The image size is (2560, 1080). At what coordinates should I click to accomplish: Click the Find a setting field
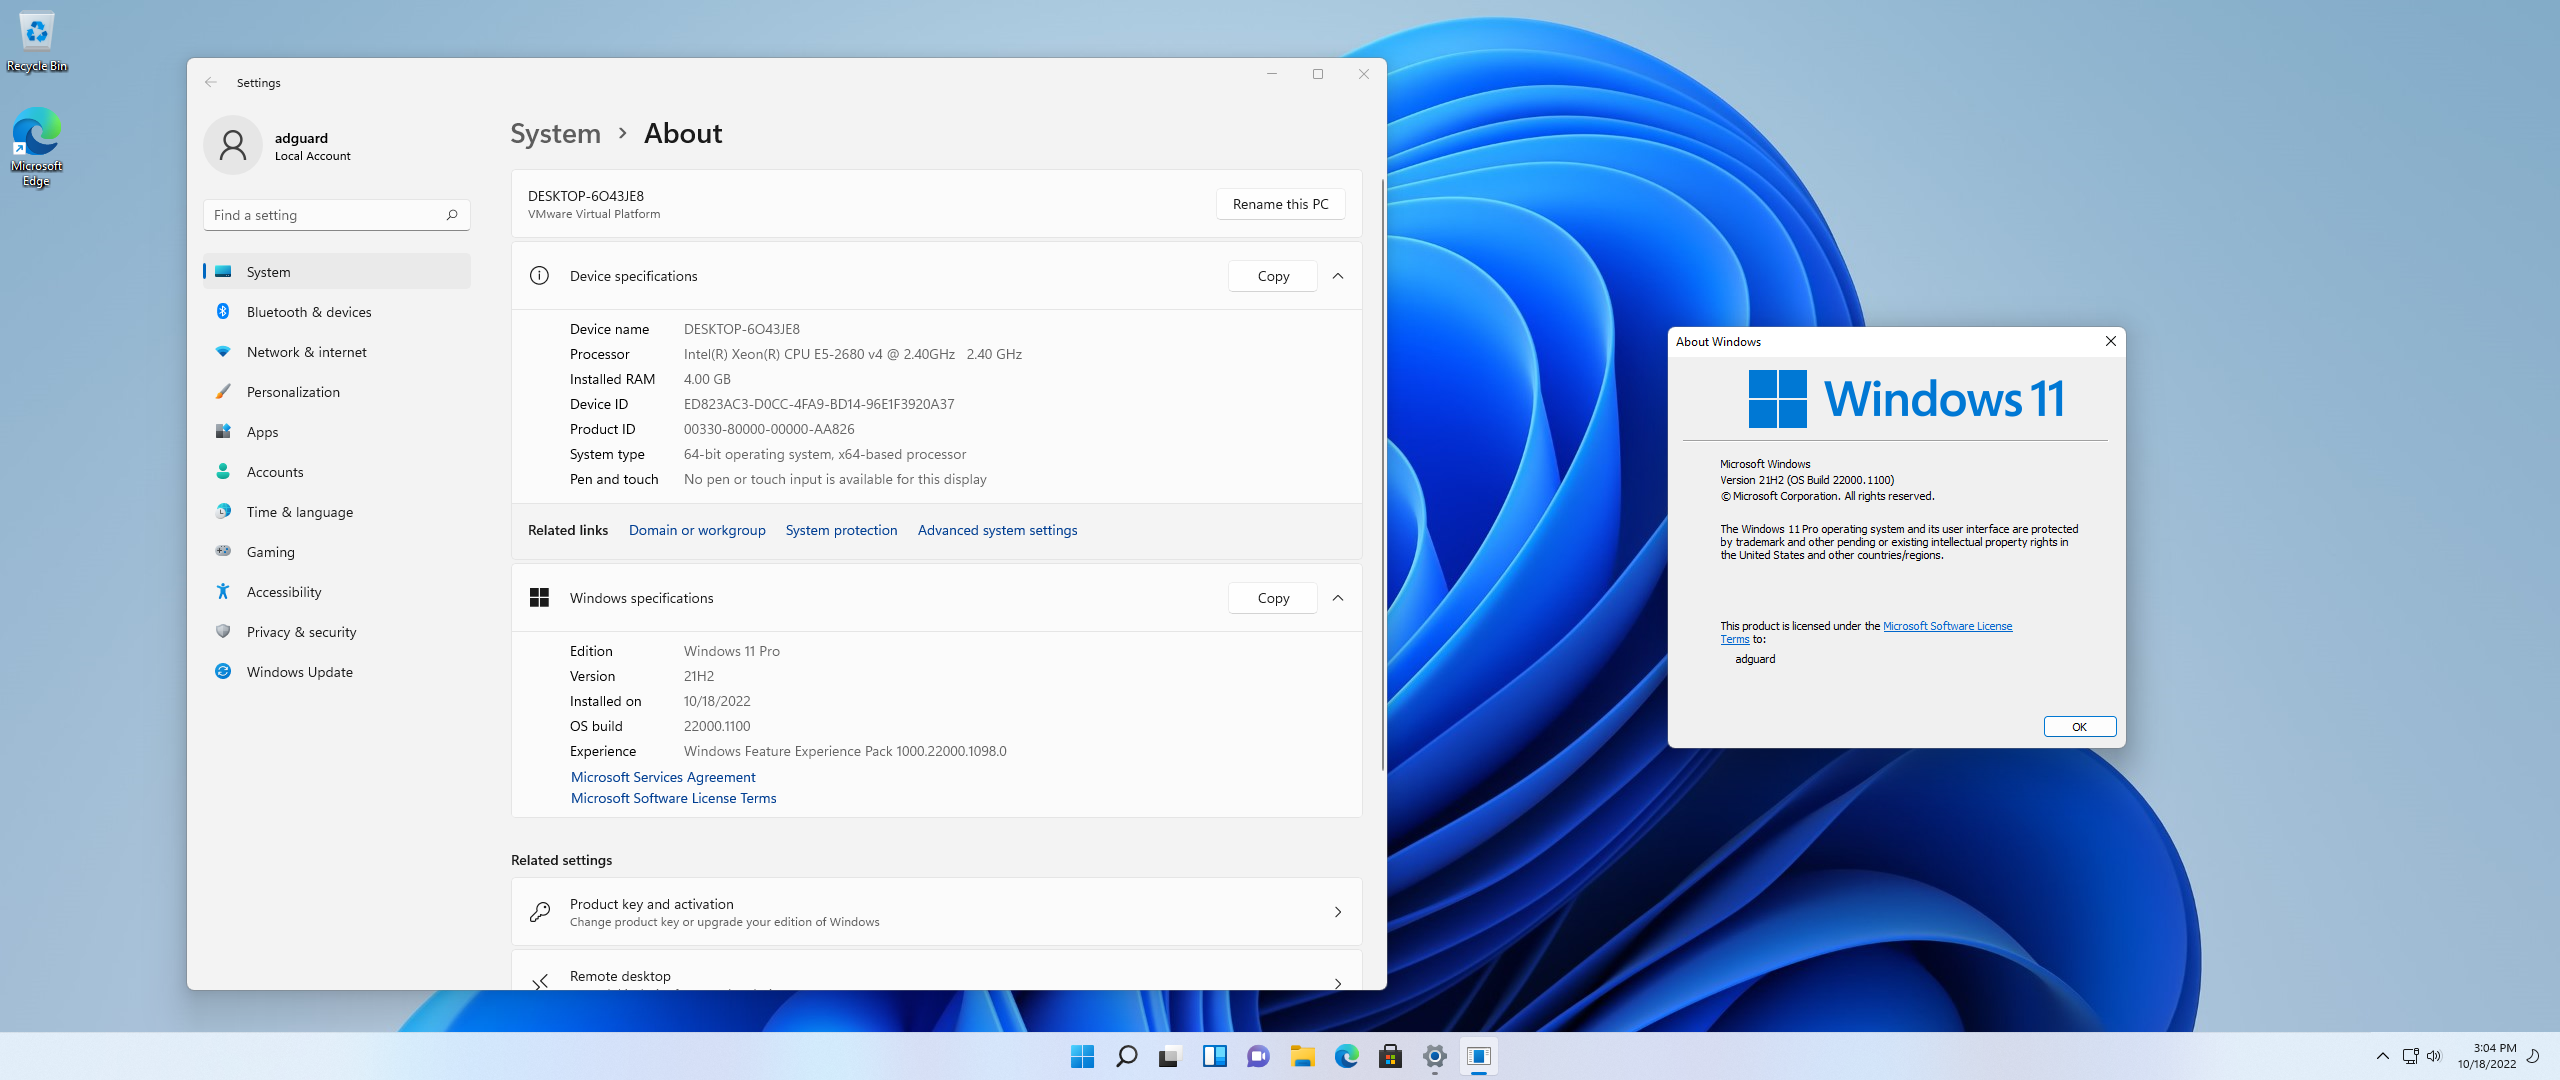click(337, 215)
